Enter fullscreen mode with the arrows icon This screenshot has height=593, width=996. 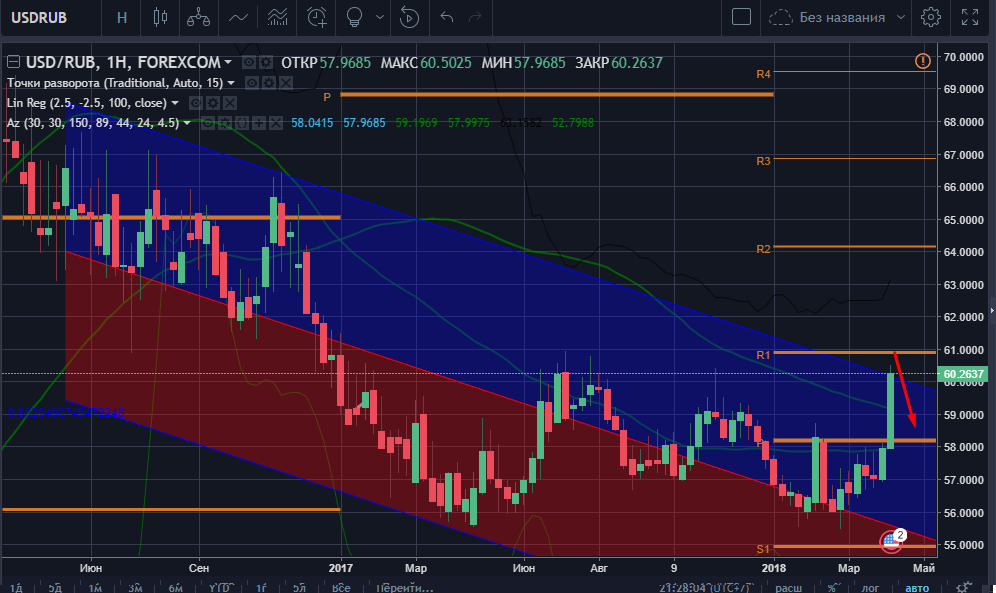tap(969, 17)
